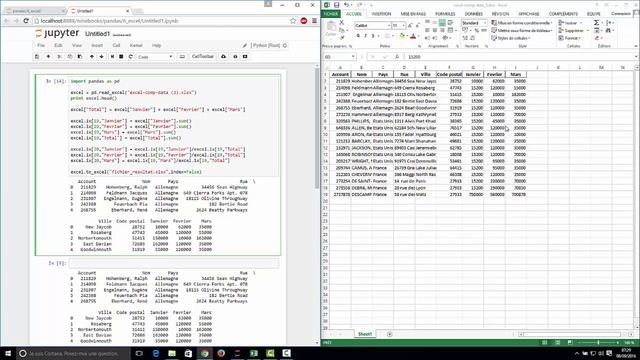The height and width of the screenshot is (360, 640).
Task: Open the Calibri font name dropdown
Action: [x=388, y=25]
